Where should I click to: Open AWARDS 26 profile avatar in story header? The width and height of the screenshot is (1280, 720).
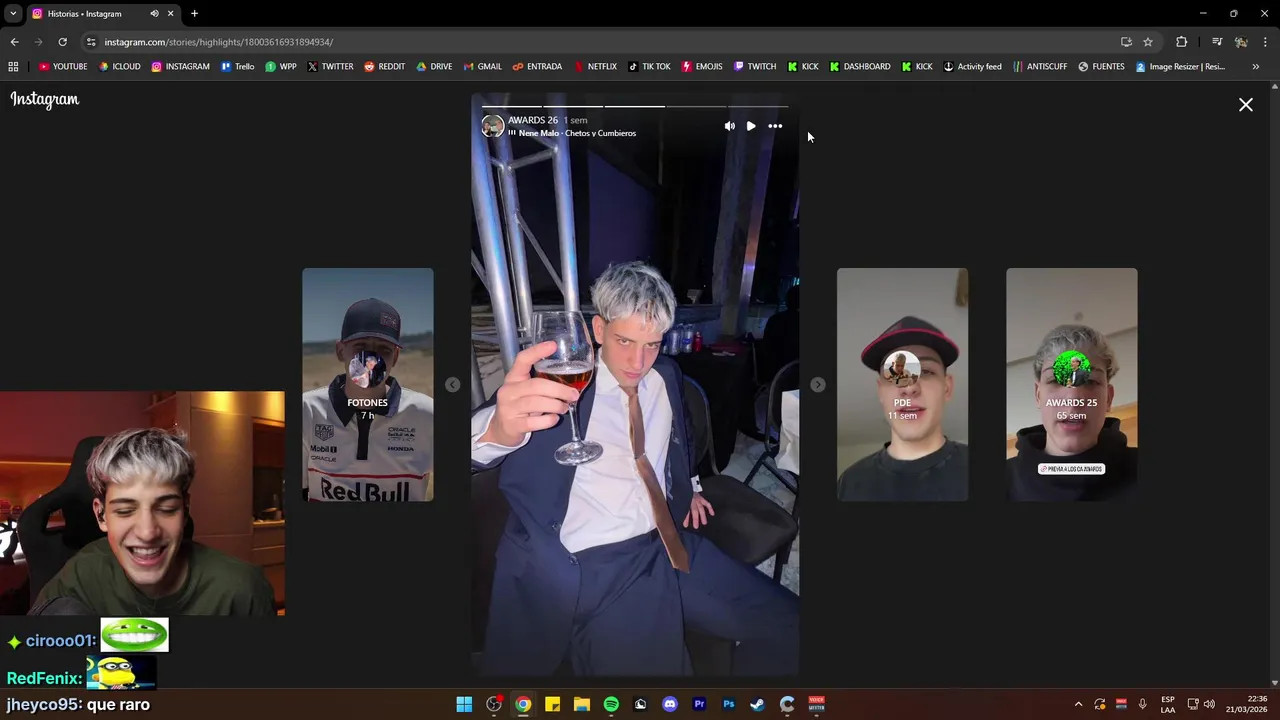point(492,126)
